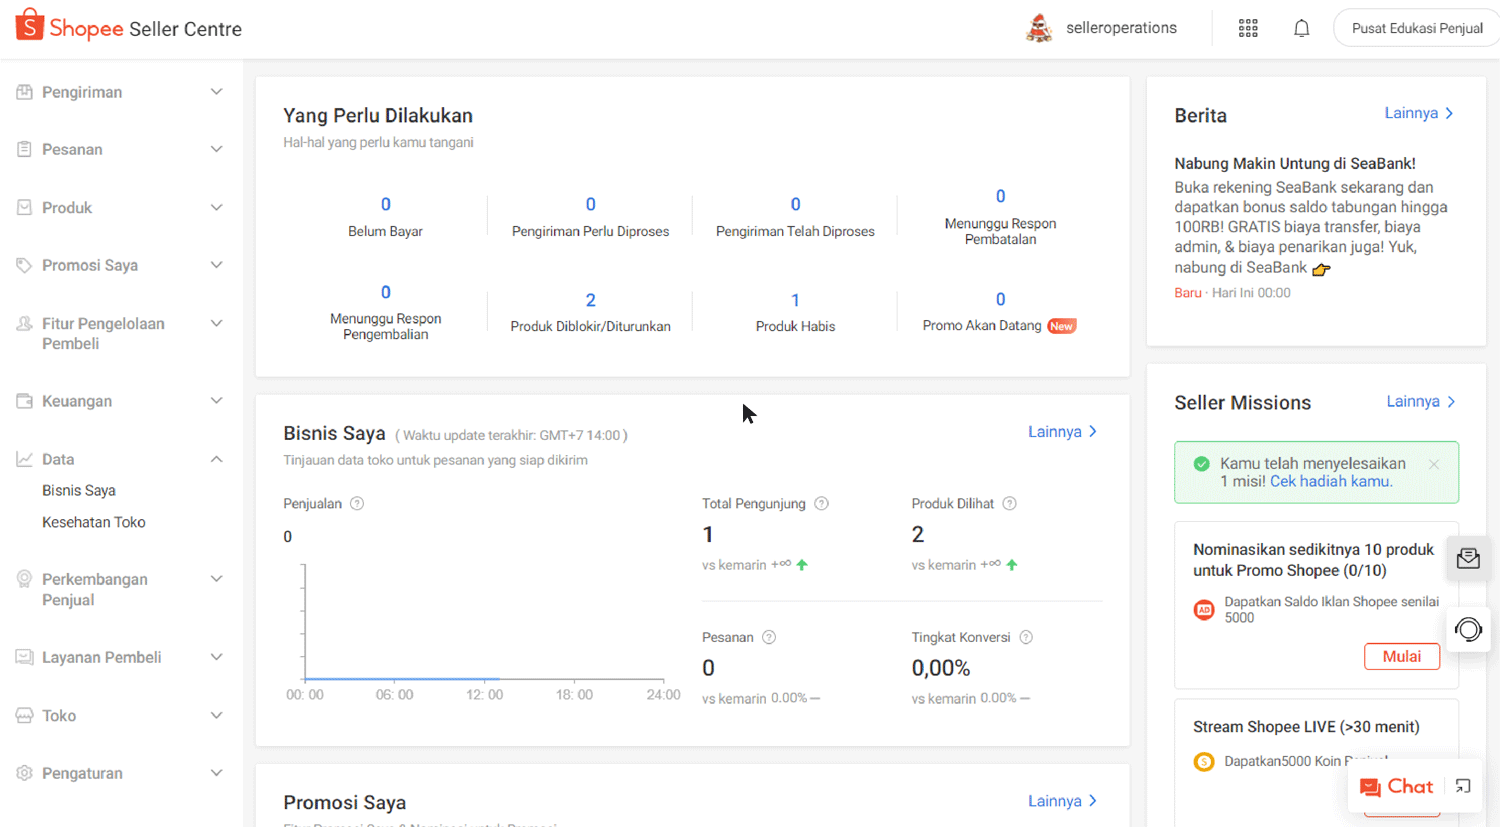Click the Promosi Saya tag icon
Image resolution: width=1500 pixels, height=827 pixels.
coord(25,266)
